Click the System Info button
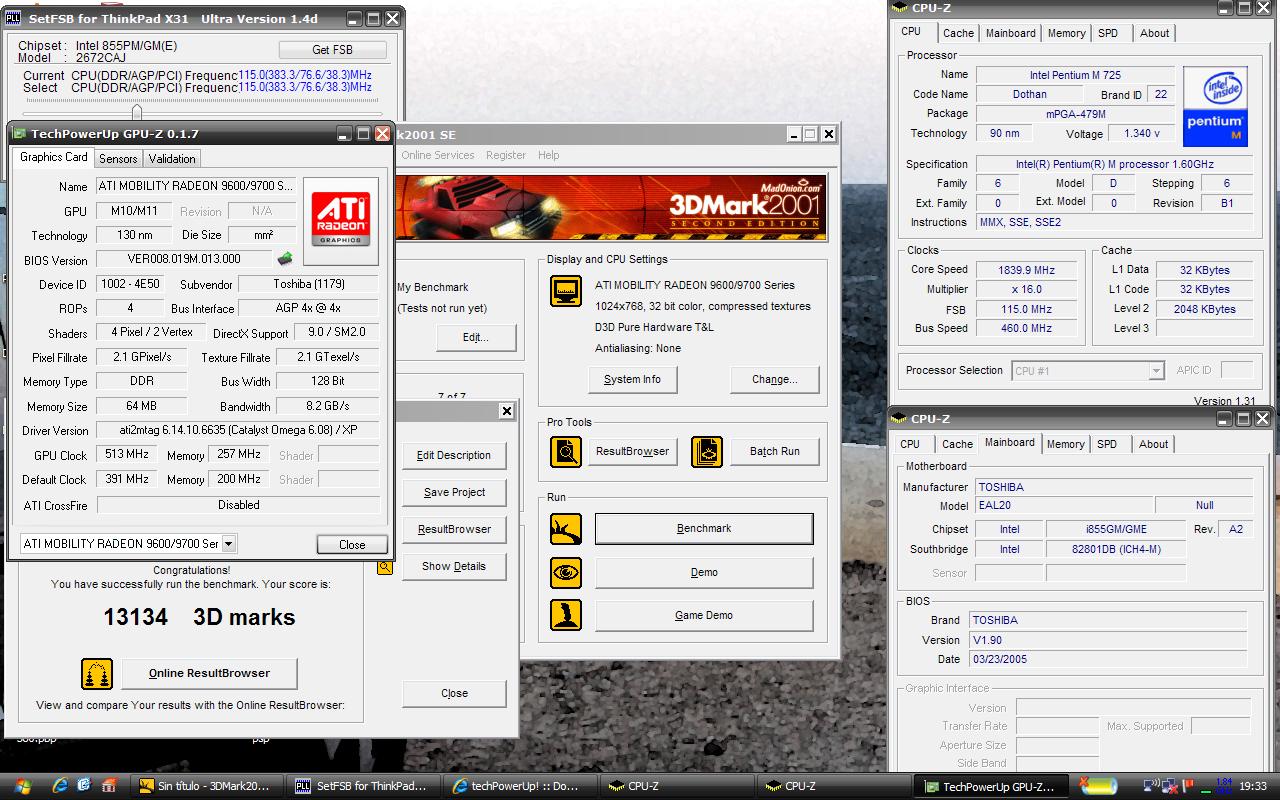 632,380
